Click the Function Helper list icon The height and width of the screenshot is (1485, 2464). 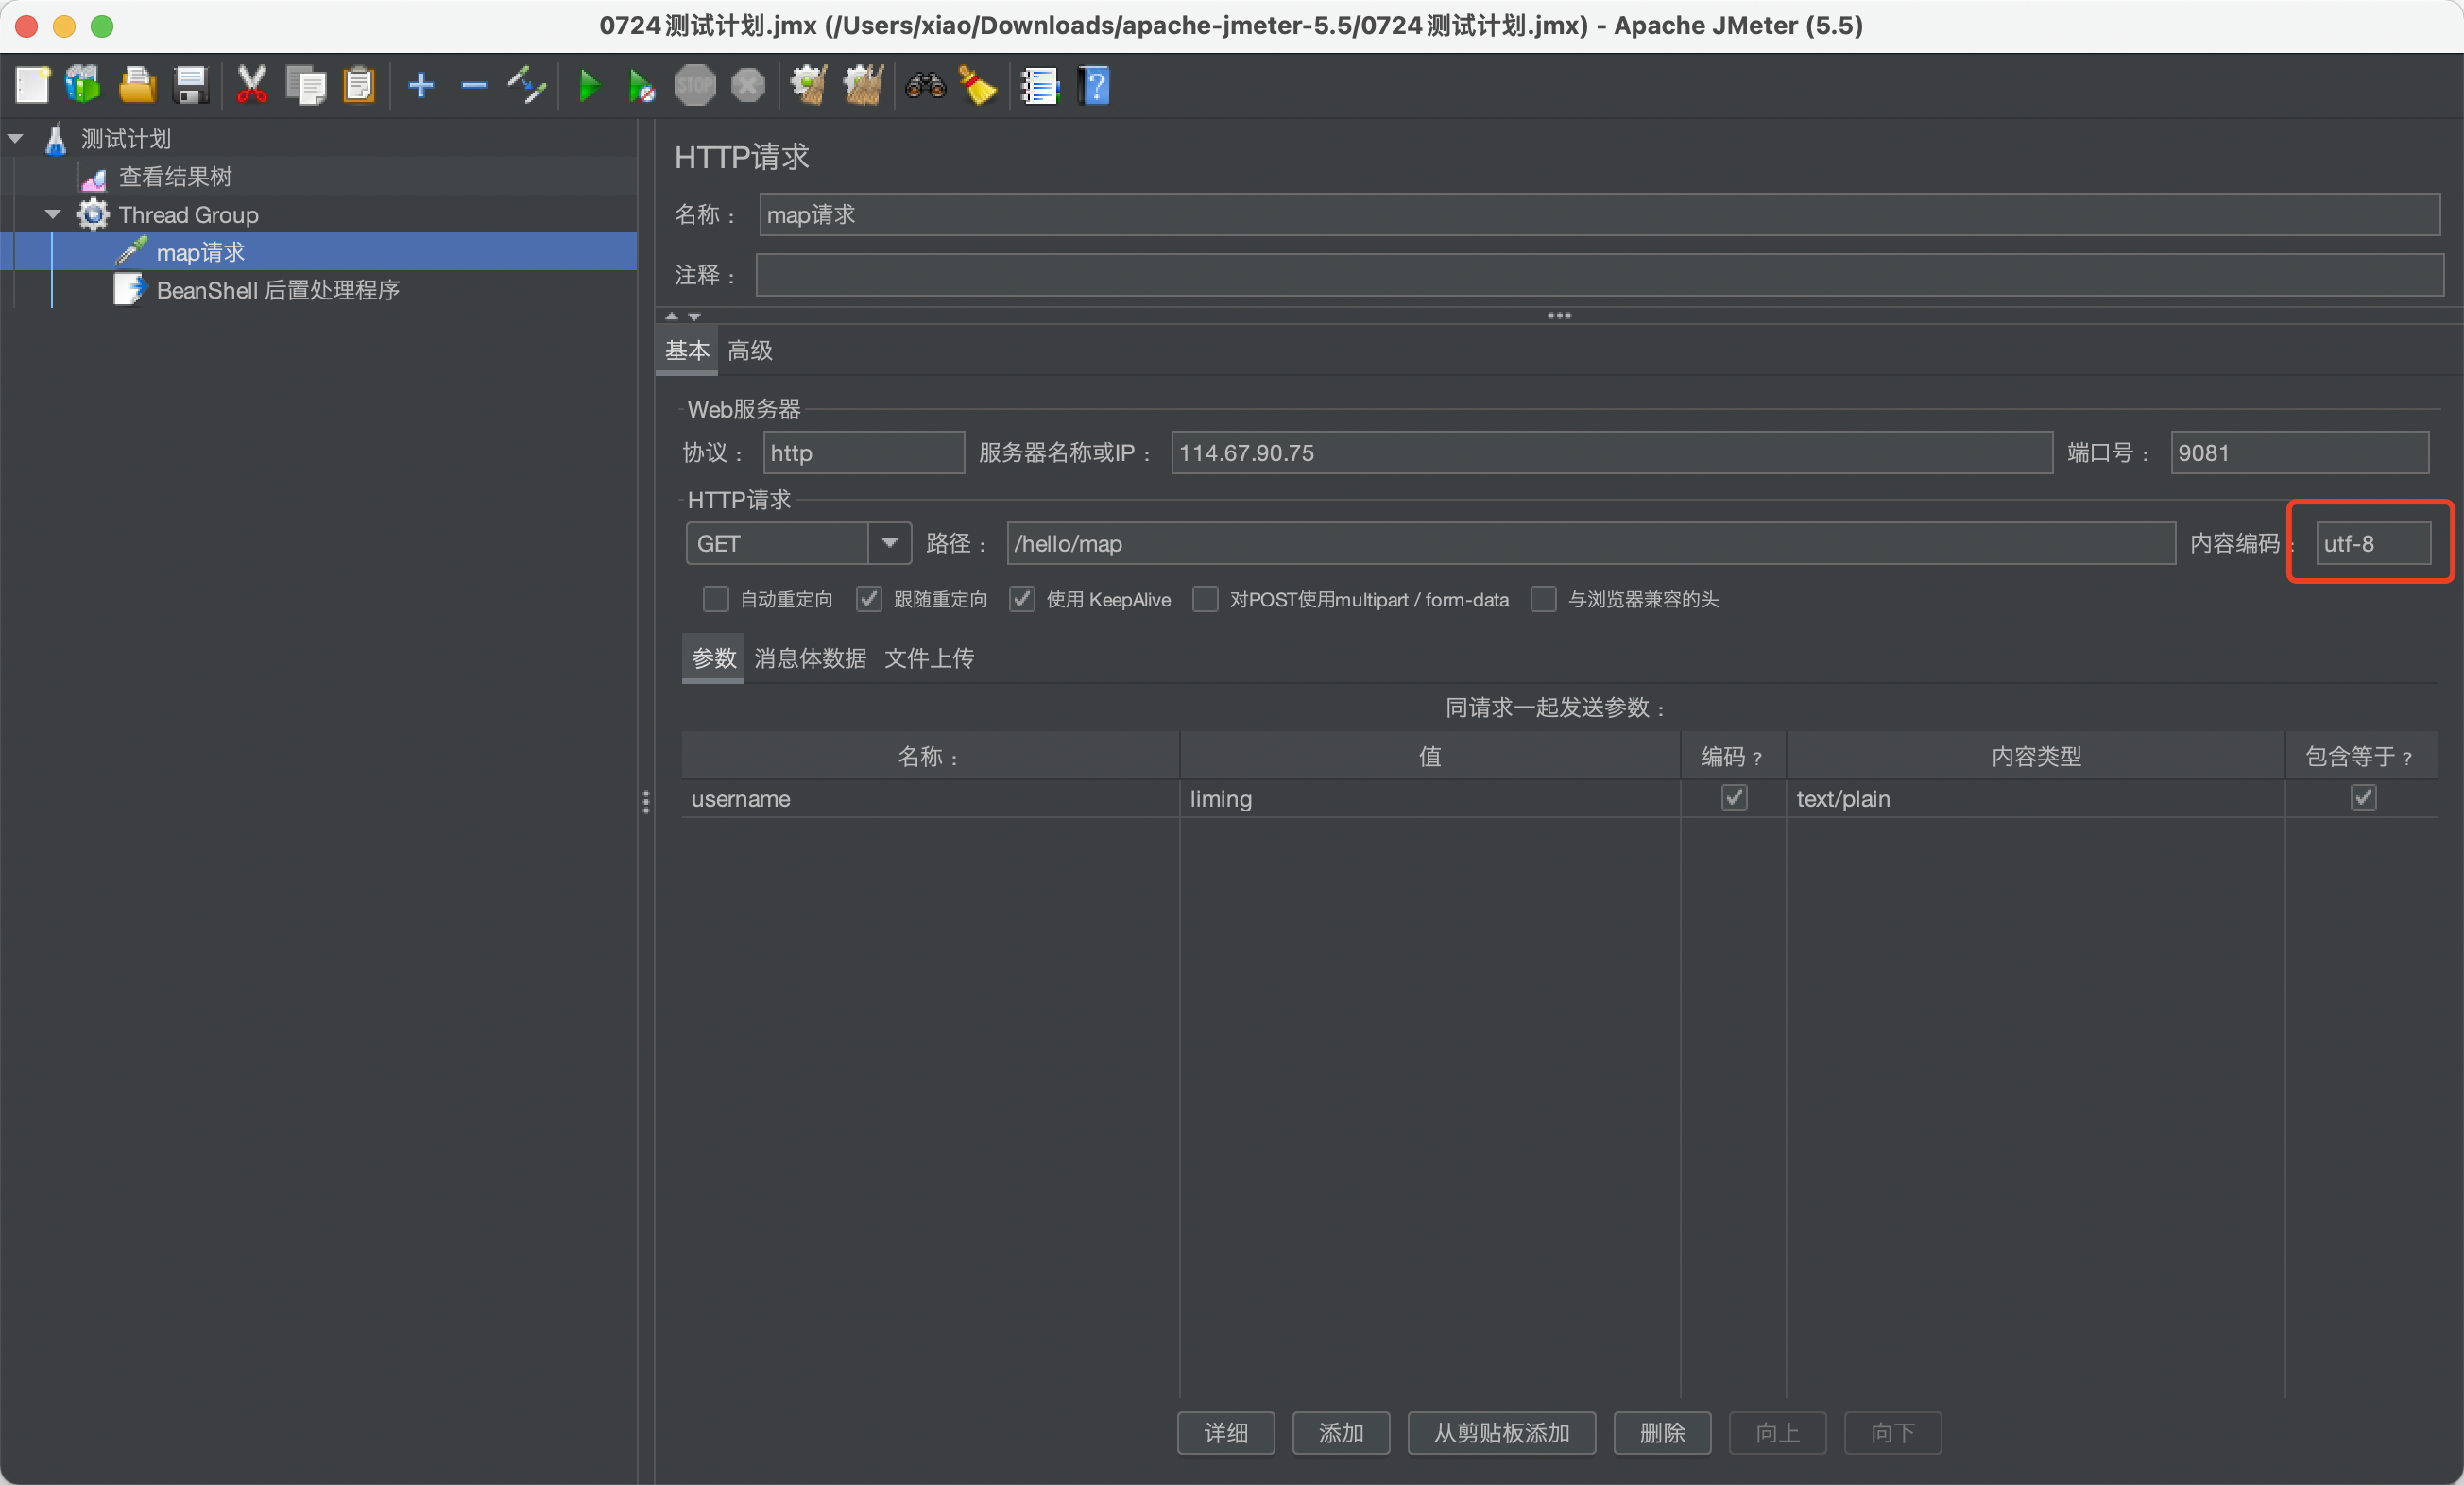tap(1039, 86)
